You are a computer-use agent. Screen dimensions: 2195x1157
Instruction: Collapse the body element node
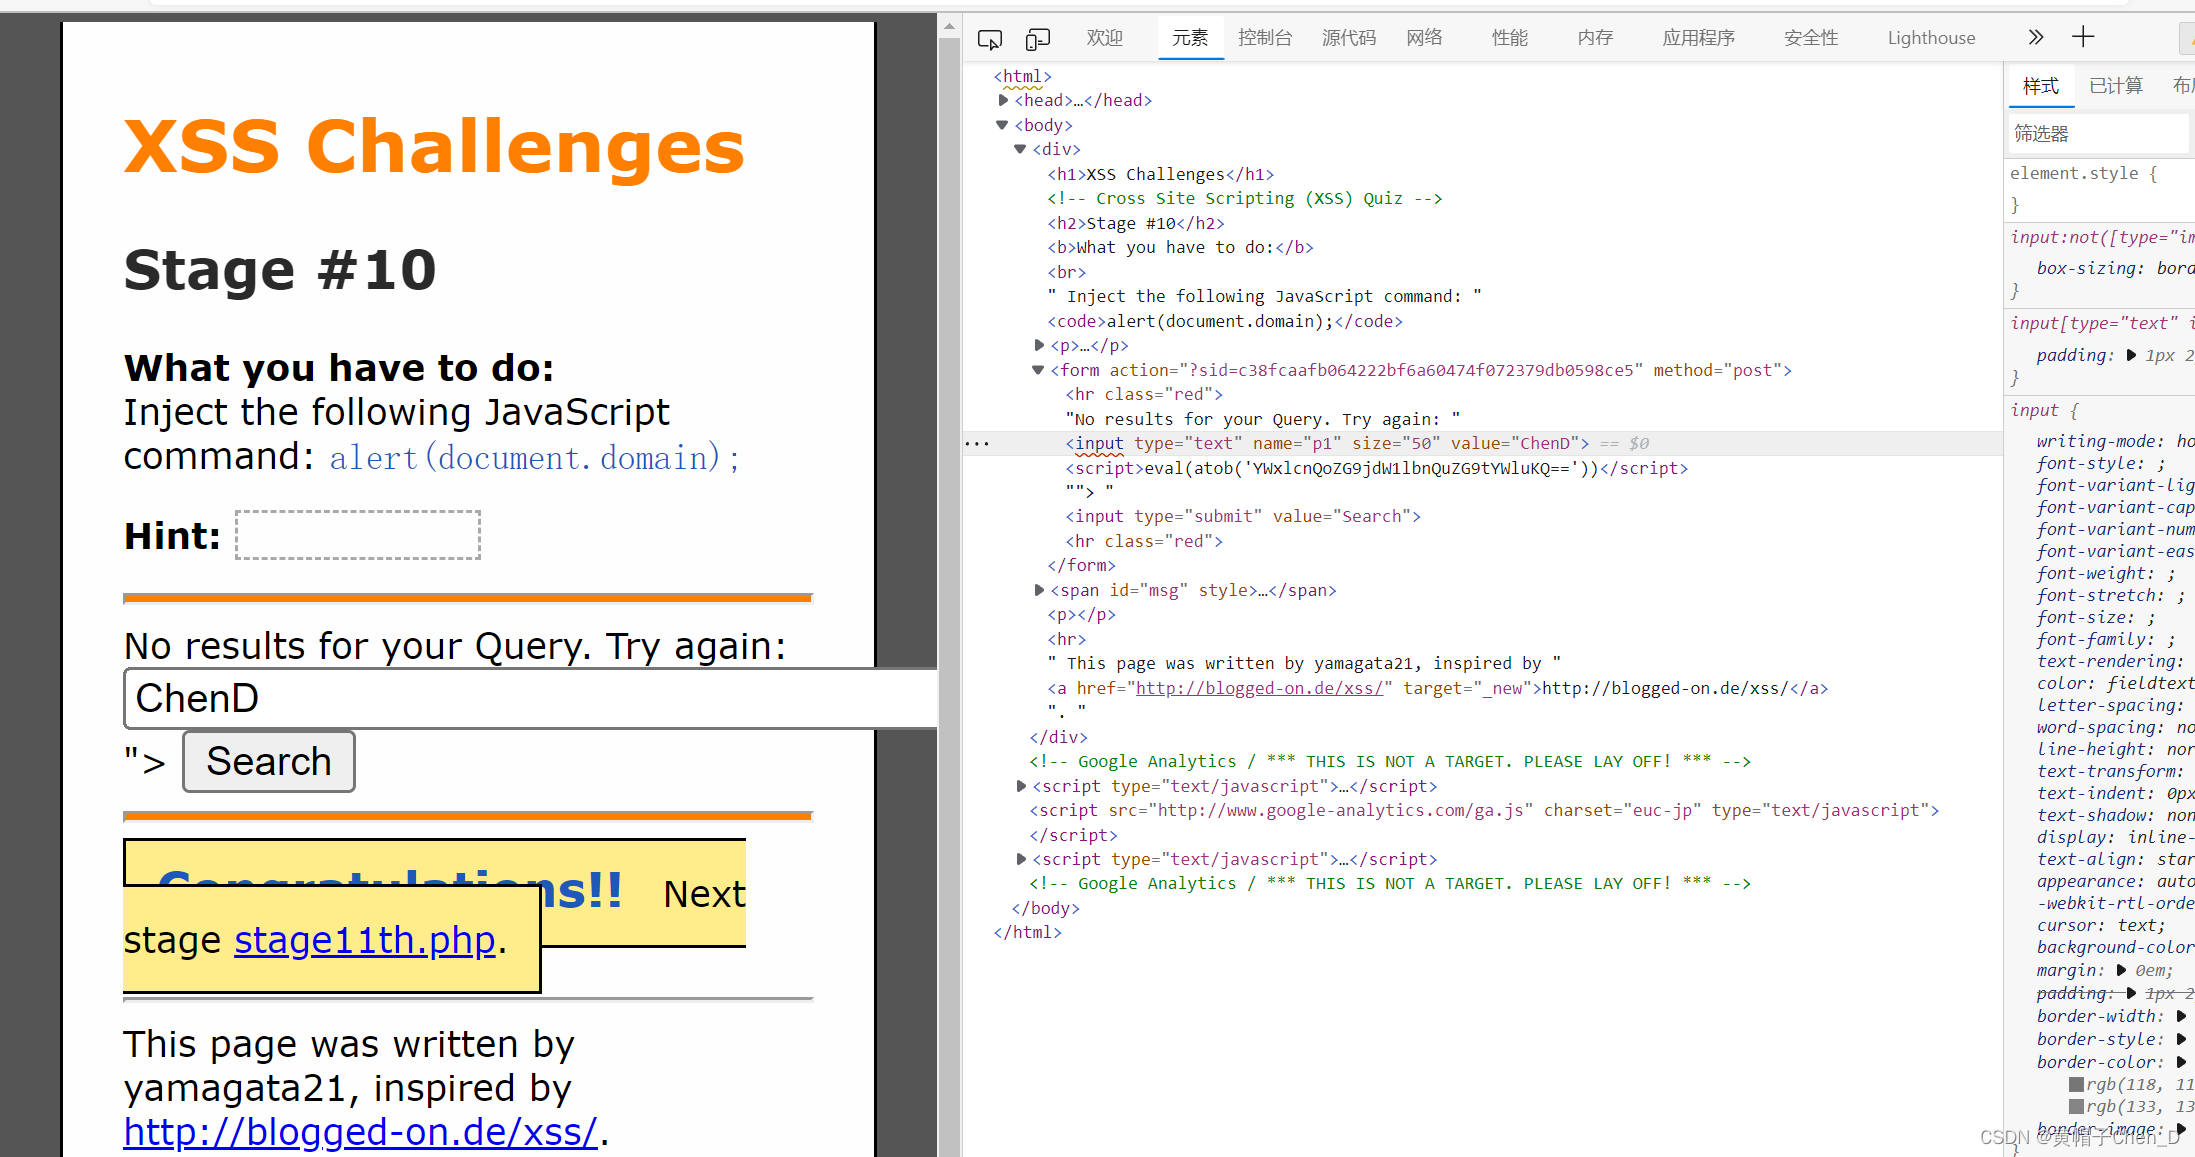1002,125
